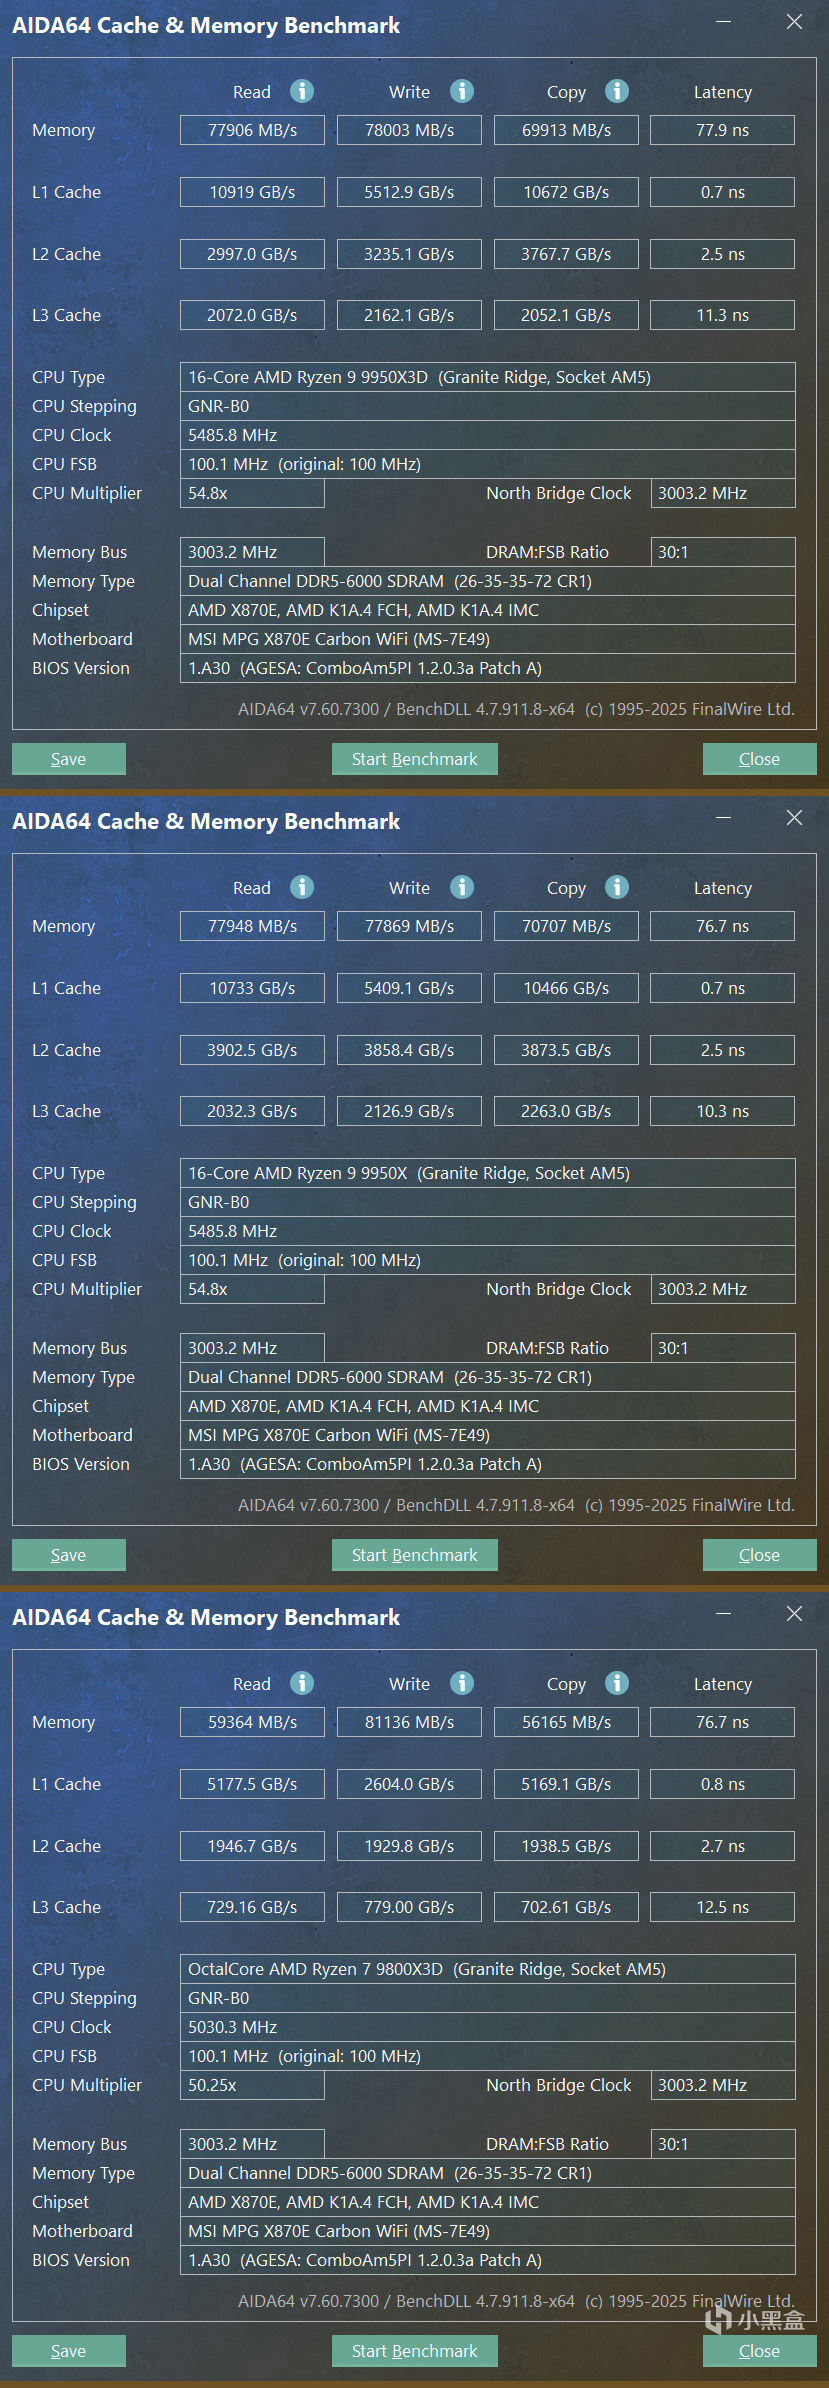Screen dimensions: 829x2388
Task: Click Copy info icon in Ryzen 9 9950X3D window
Action: point(617,91)
